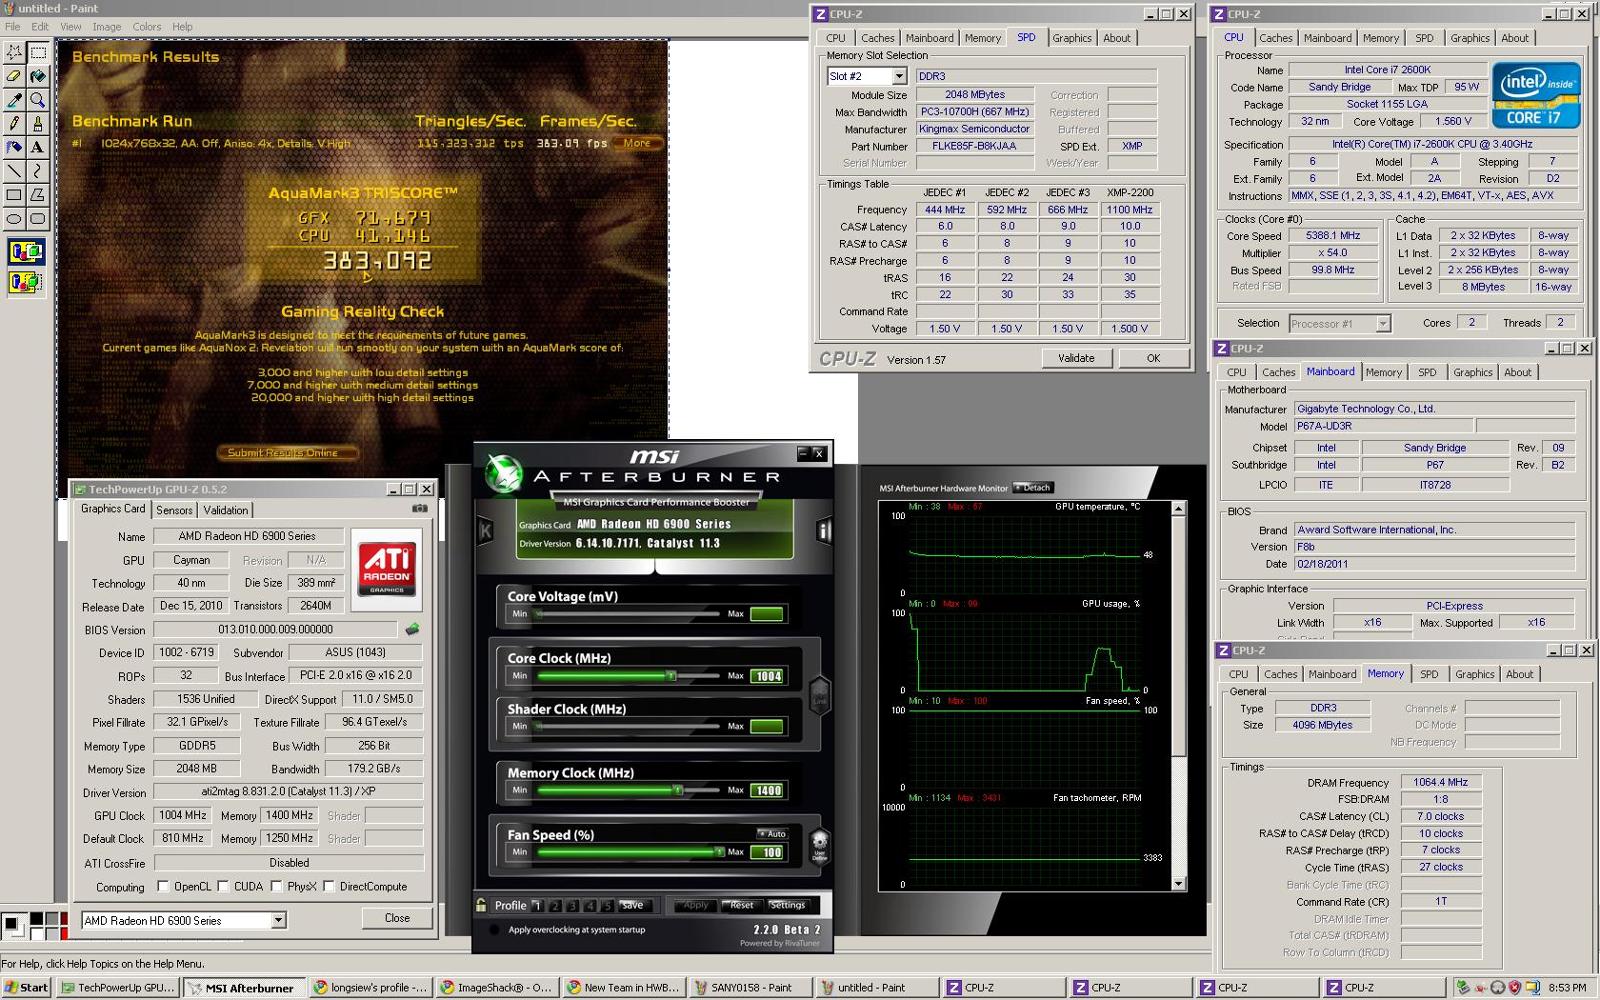Click the GPU-Z screenshot camera icon

coord(420,508)
